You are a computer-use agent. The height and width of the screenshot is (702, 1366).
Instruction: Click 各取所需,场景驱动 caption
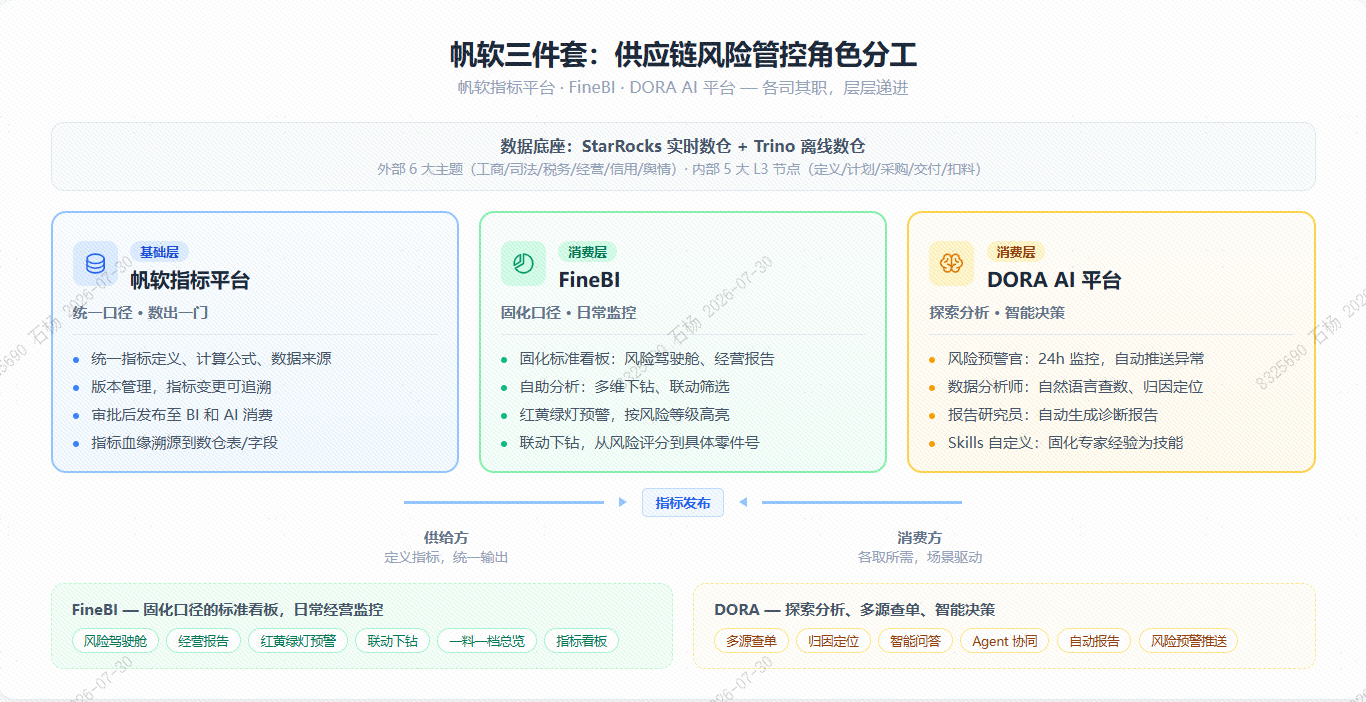click(x=920, y=557)
